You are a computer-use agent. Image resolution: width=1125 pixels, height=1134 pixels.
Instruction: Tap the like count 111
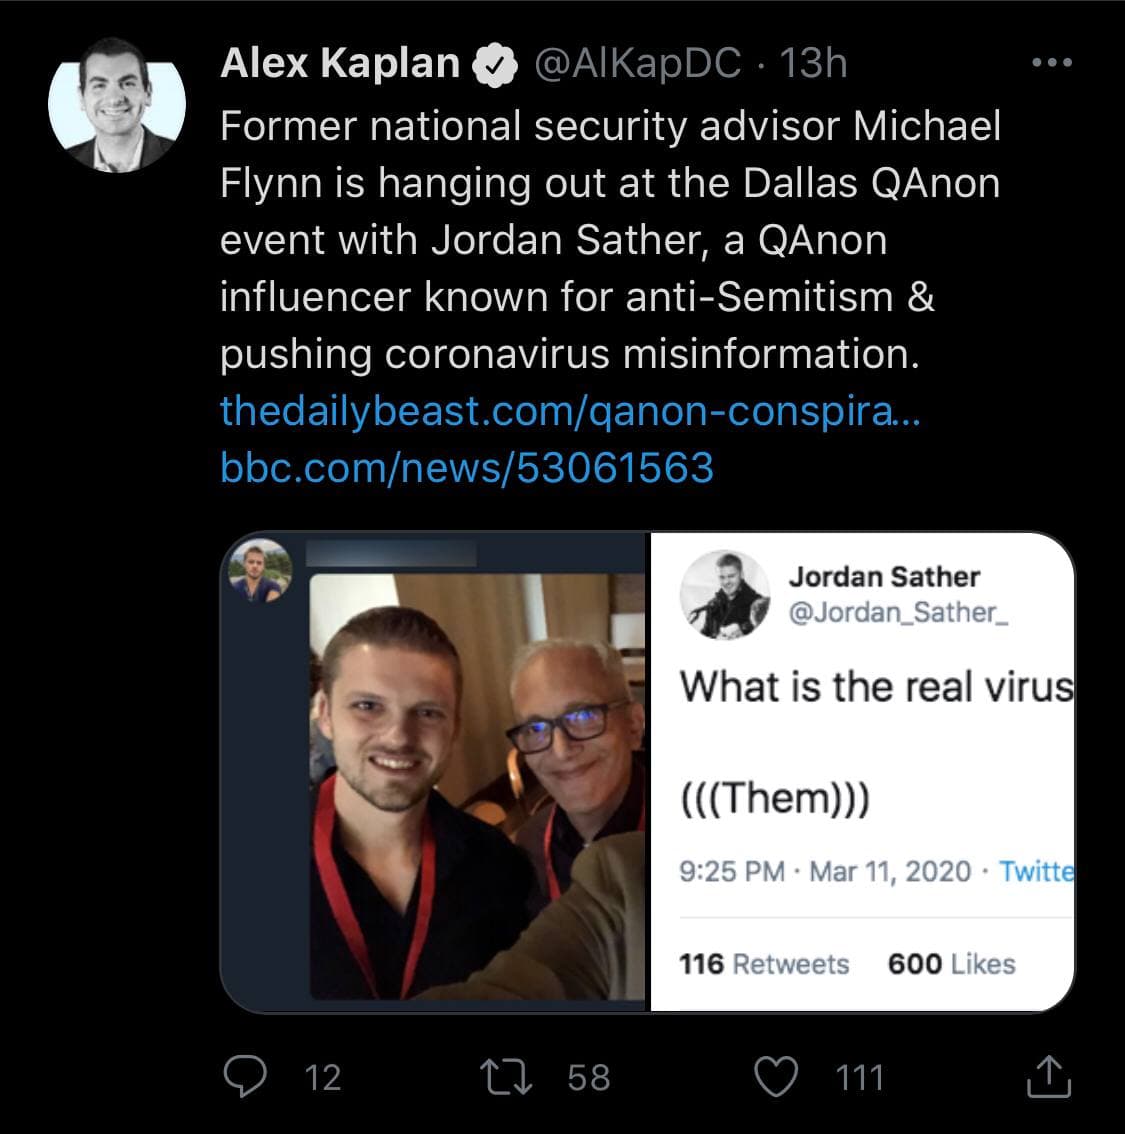point(860,1077)
